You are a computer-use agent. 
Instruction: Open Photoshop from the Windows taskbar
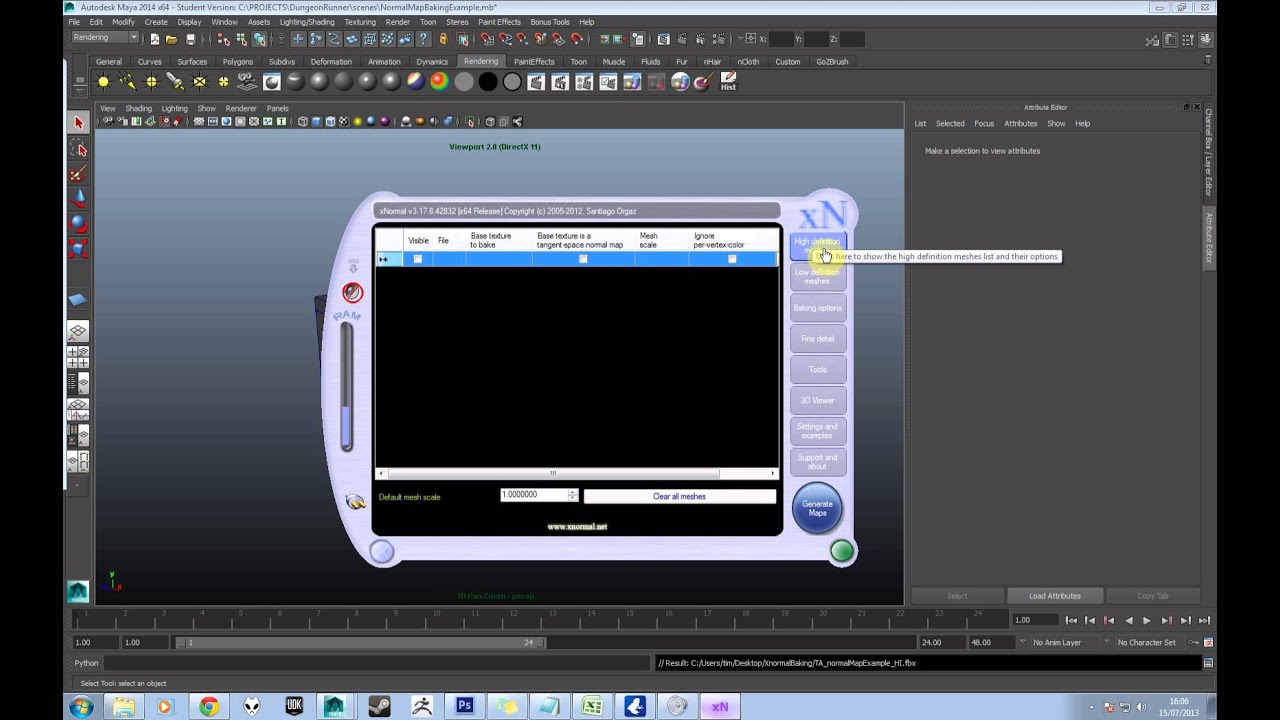[464, 706]
